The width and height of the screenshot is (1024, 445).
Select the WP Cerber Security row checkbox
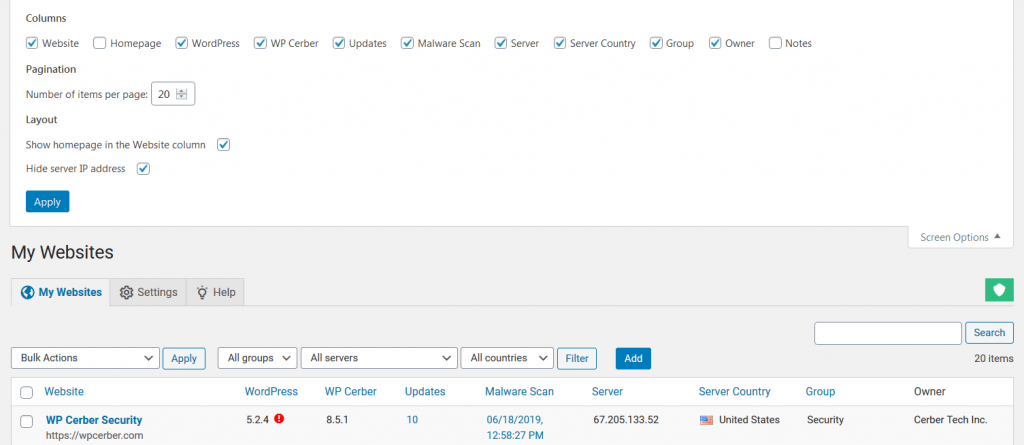pos(27,421)
